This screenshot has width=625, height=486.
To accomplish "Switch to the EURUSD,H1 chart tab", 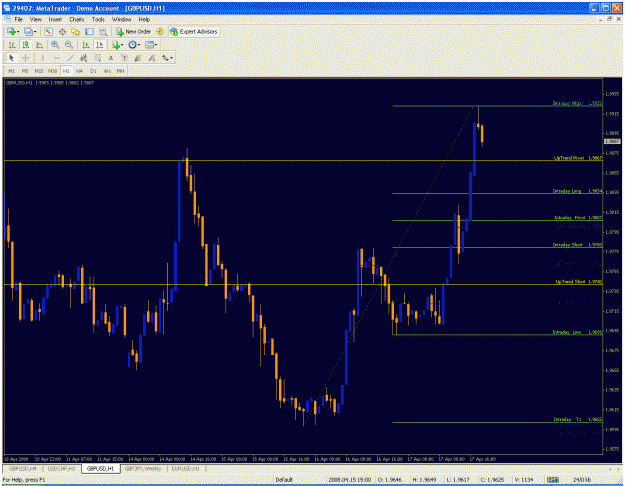I will click(185, 469).
